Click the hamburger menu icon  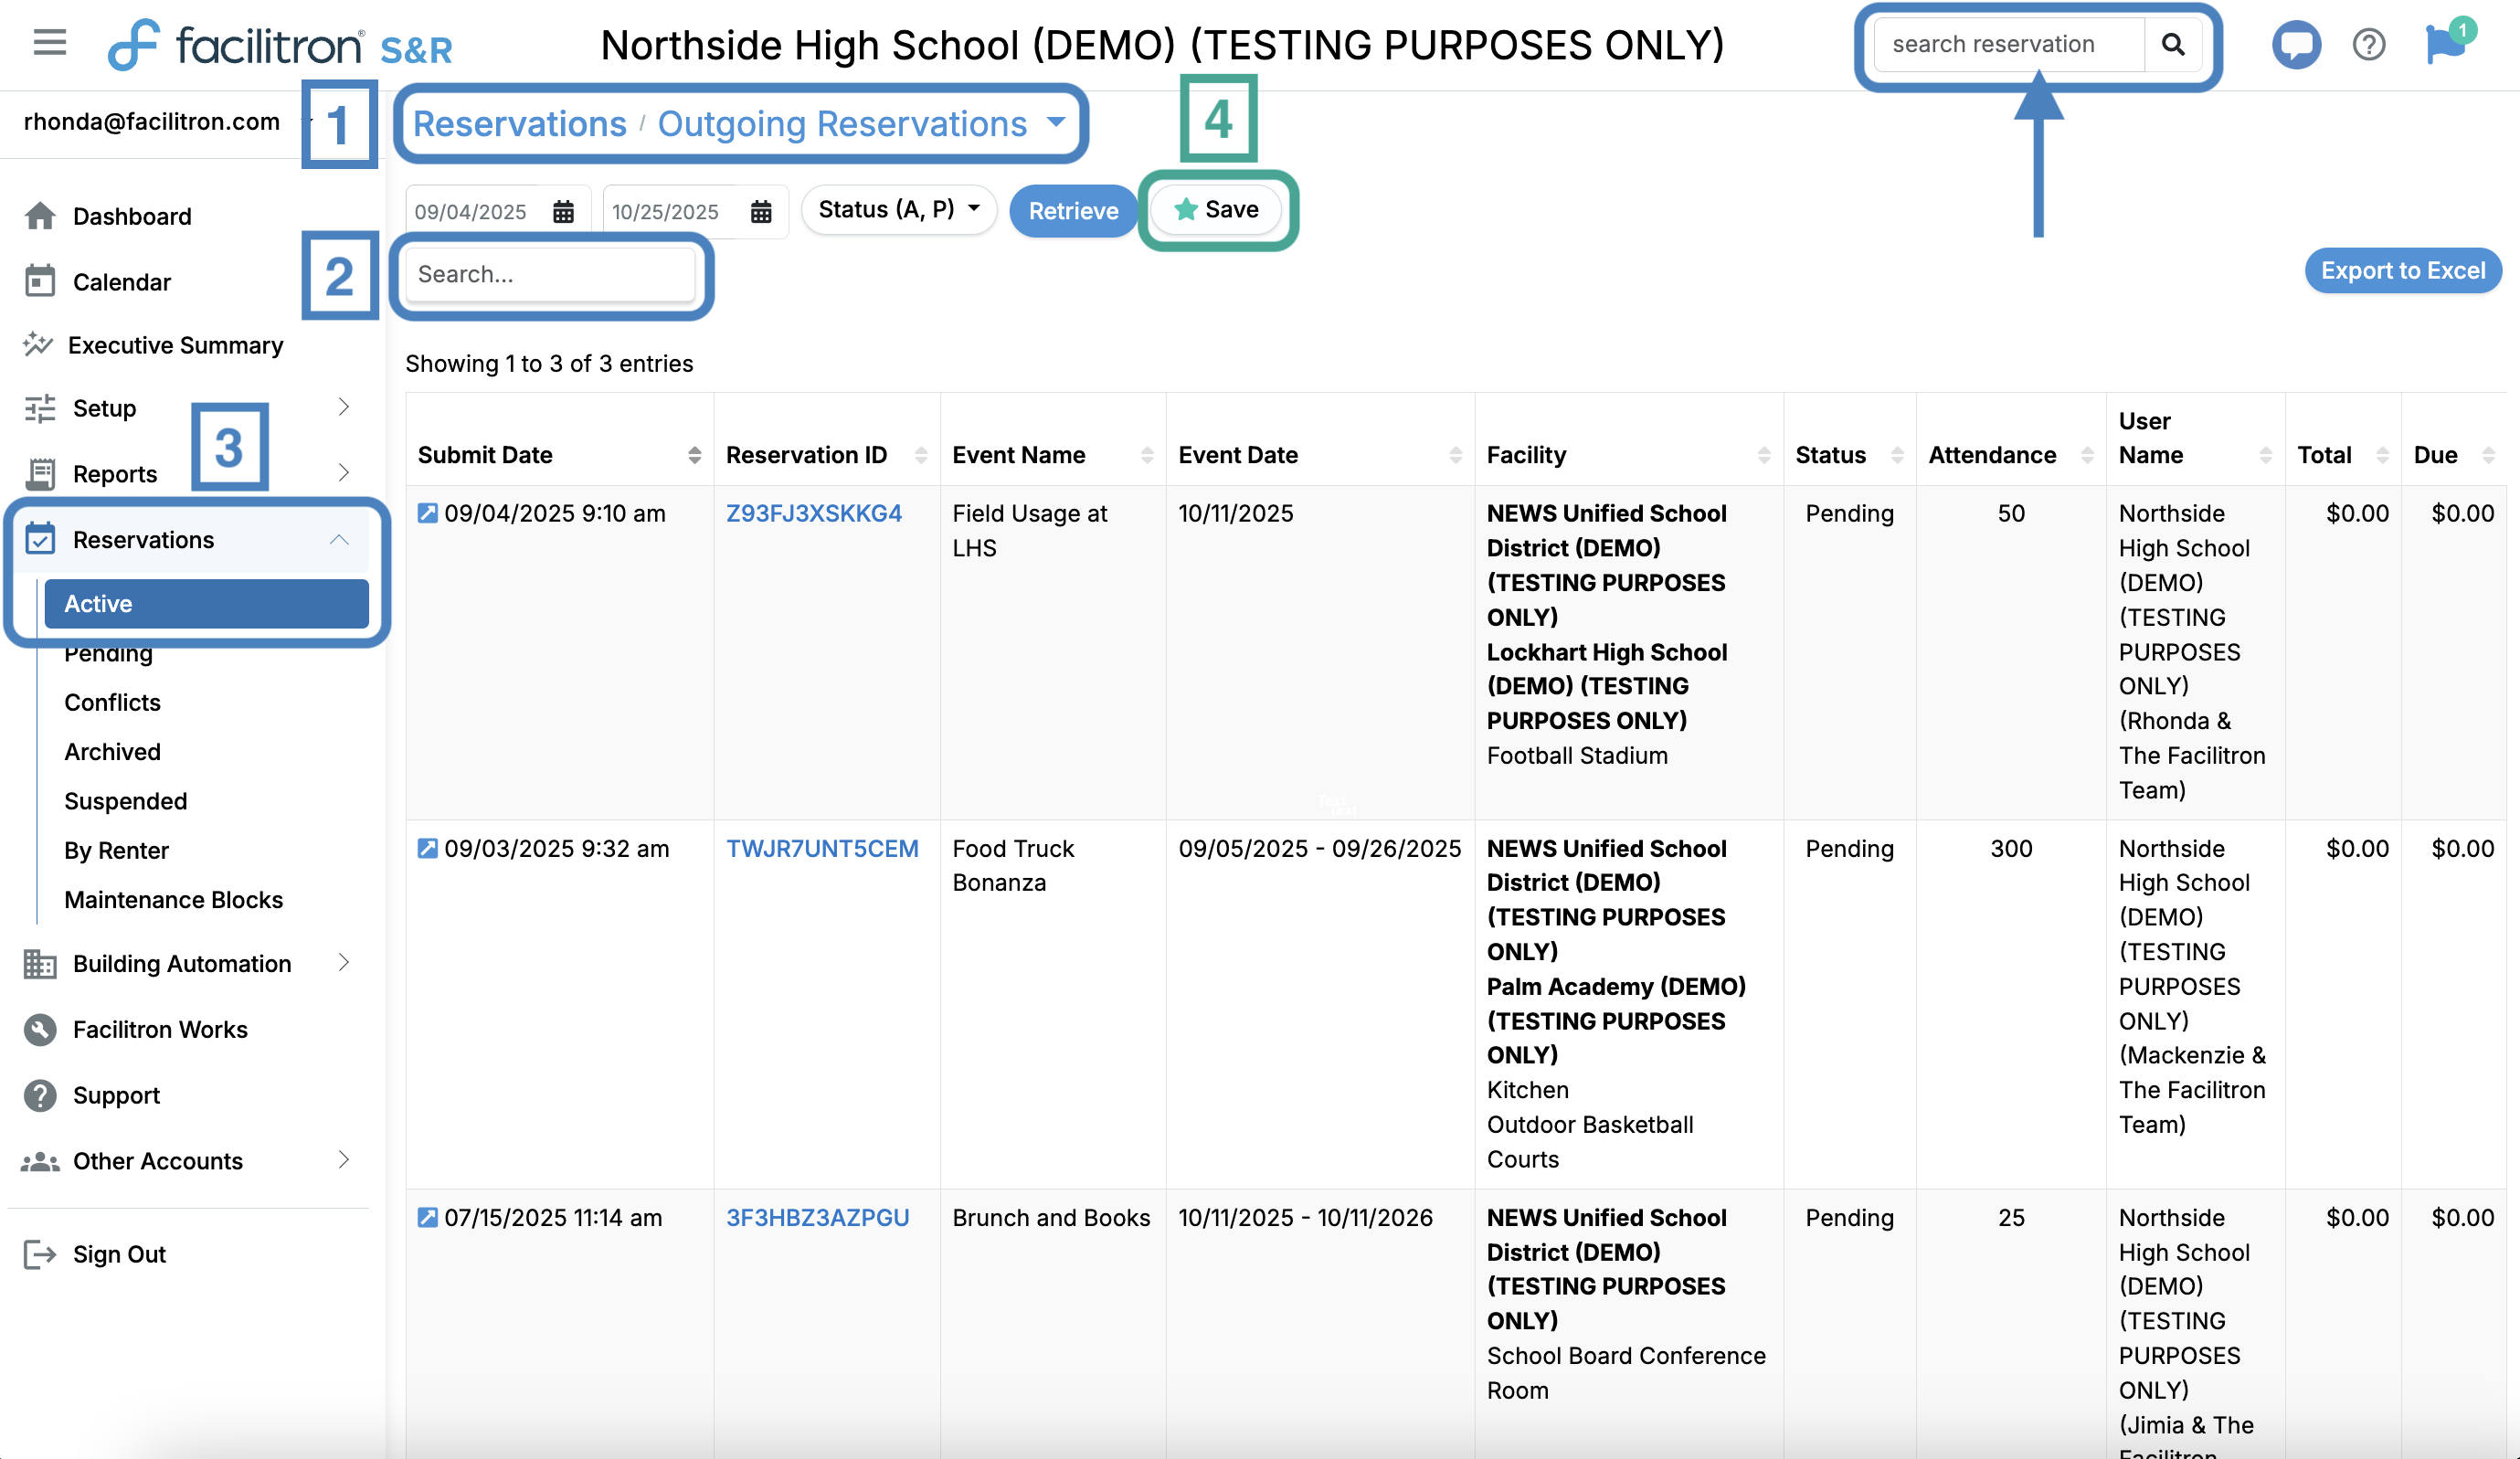[49, 43]
